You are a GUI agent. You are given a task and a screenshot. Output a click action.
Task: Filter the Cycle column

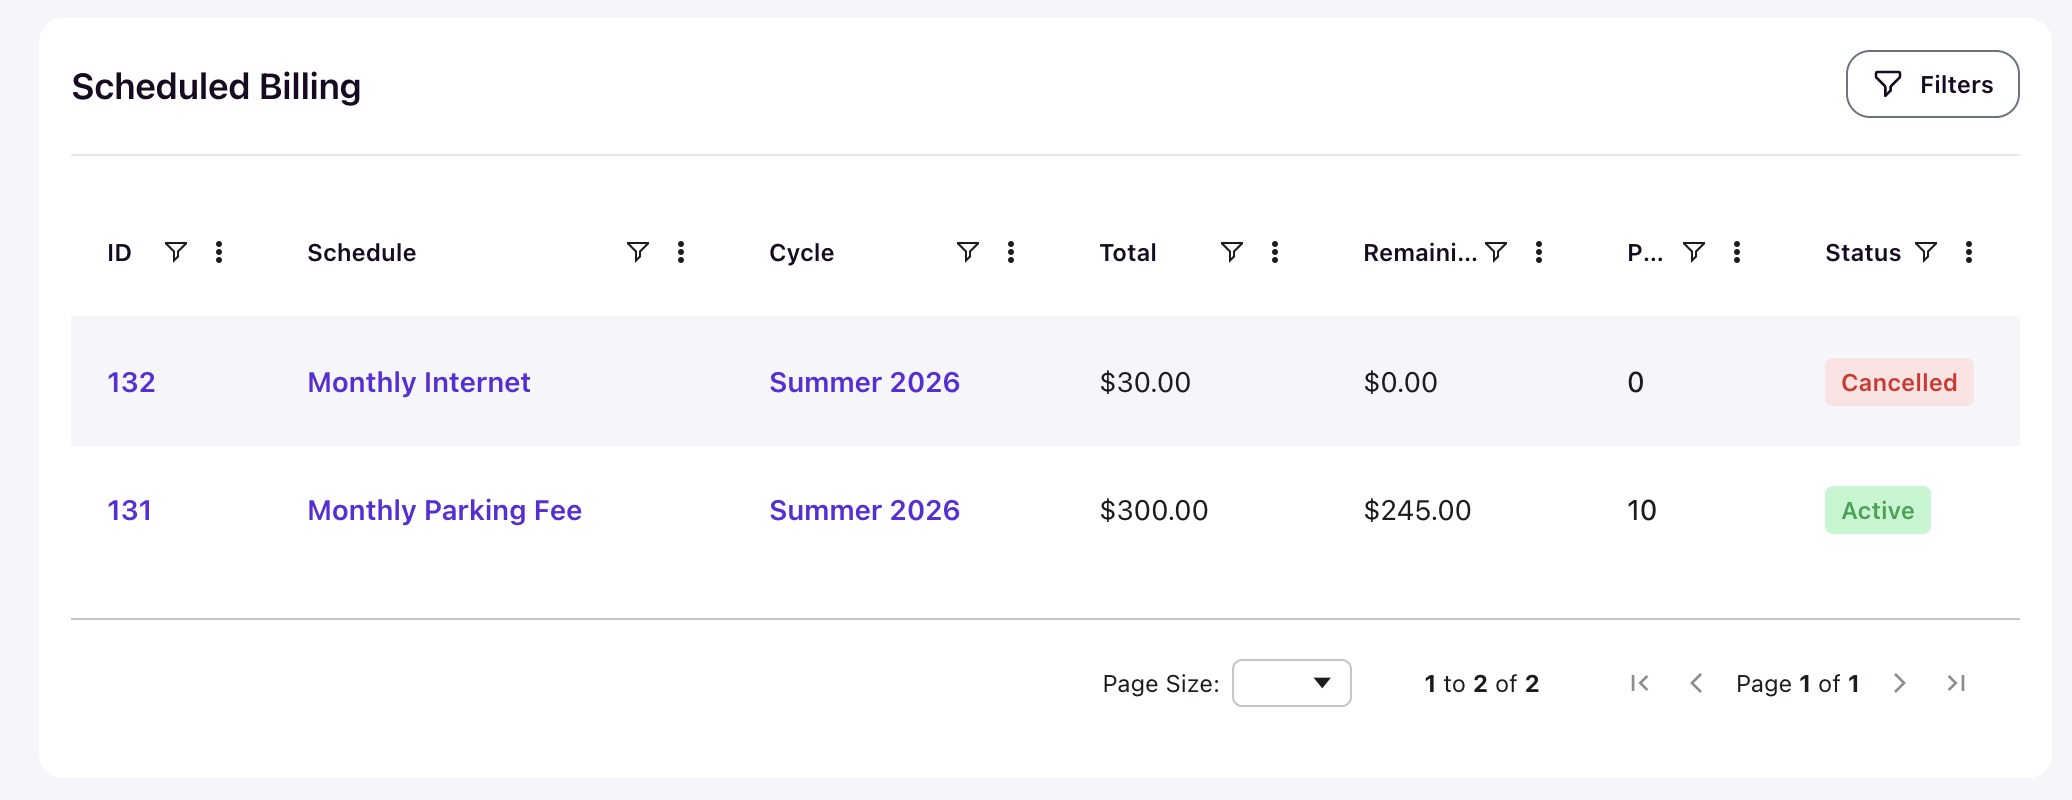968,252
